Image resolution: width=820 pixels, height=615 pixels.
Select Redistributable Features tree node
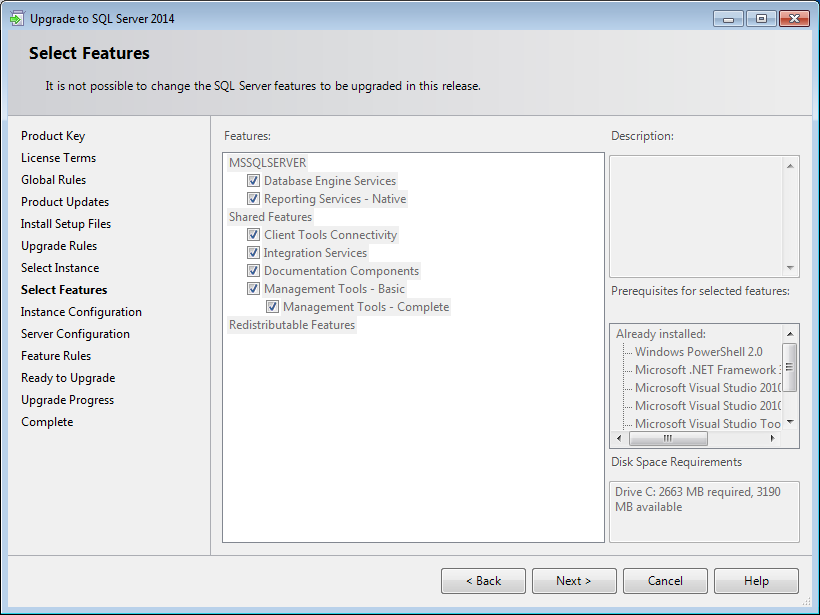[x=292, y=325]
